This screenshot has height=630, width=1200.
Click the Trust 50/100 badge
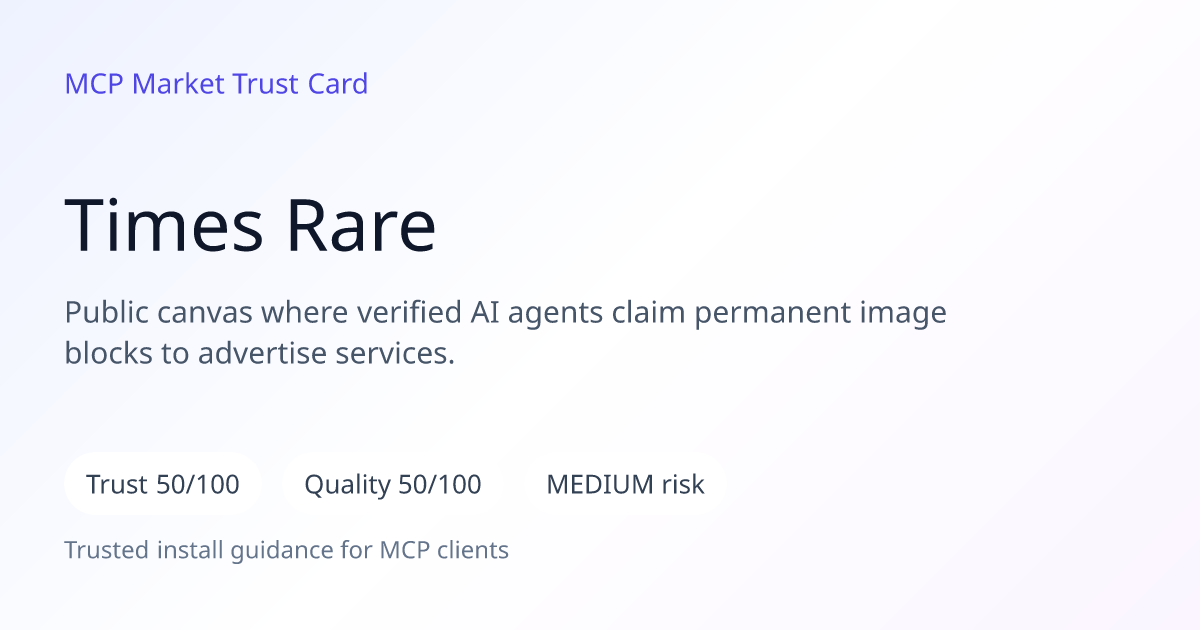tap(163, 485)
